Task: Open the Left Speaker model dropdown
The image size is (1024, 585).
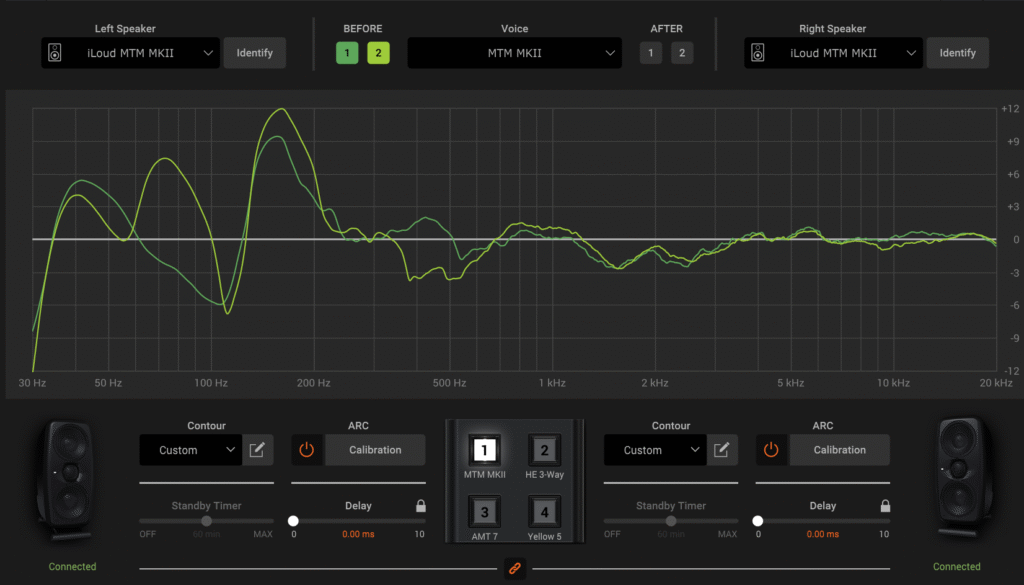Action: click(131, 53)
